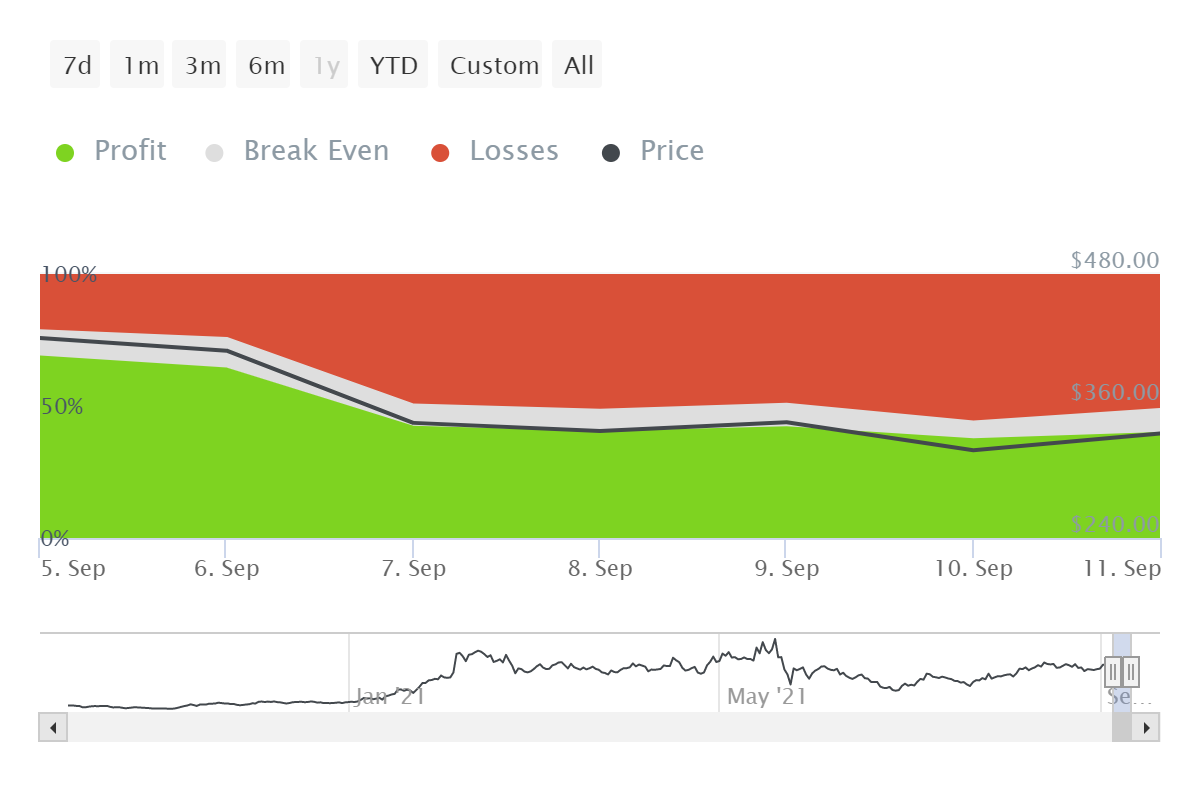Click the right scroll arrow of the navigator
The height and width of the screenshot is (800, 1200).
coord(1146,727)
